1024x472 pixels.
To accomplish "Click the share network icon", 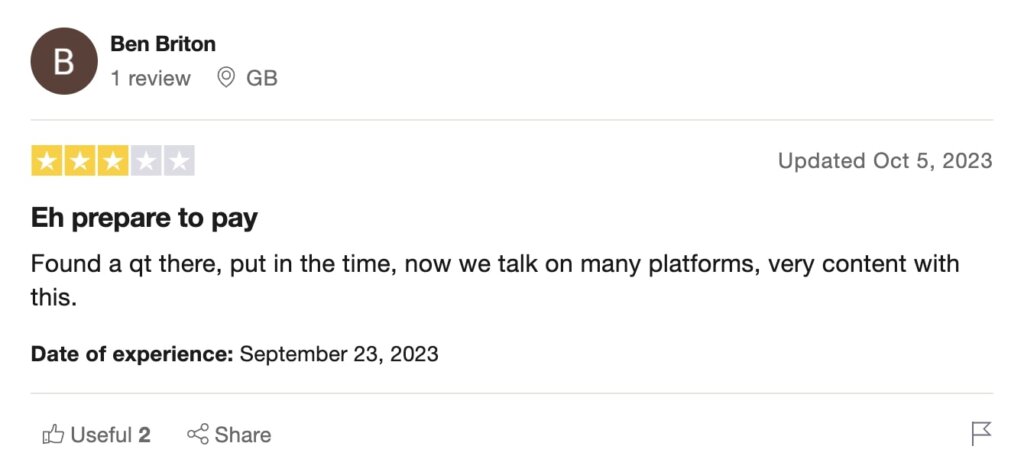I will (197, 434).
